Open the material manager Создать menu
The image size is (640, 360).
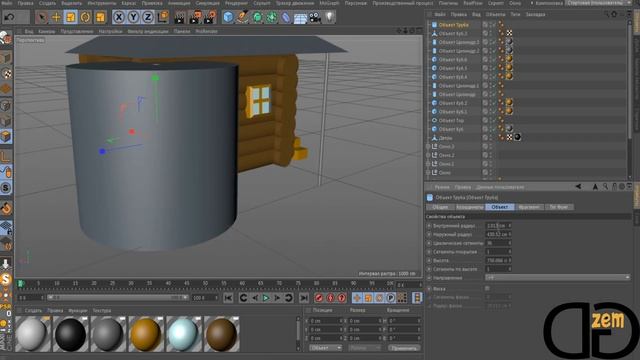[33, 311]
